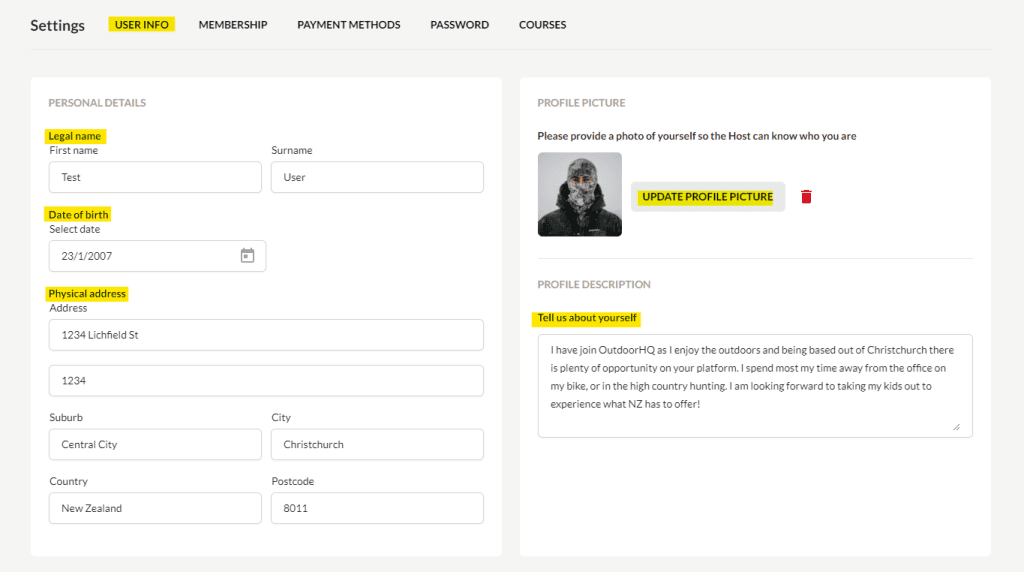
Task: Click inside the Tell us about yourself textarea
Action: point(755,386)
